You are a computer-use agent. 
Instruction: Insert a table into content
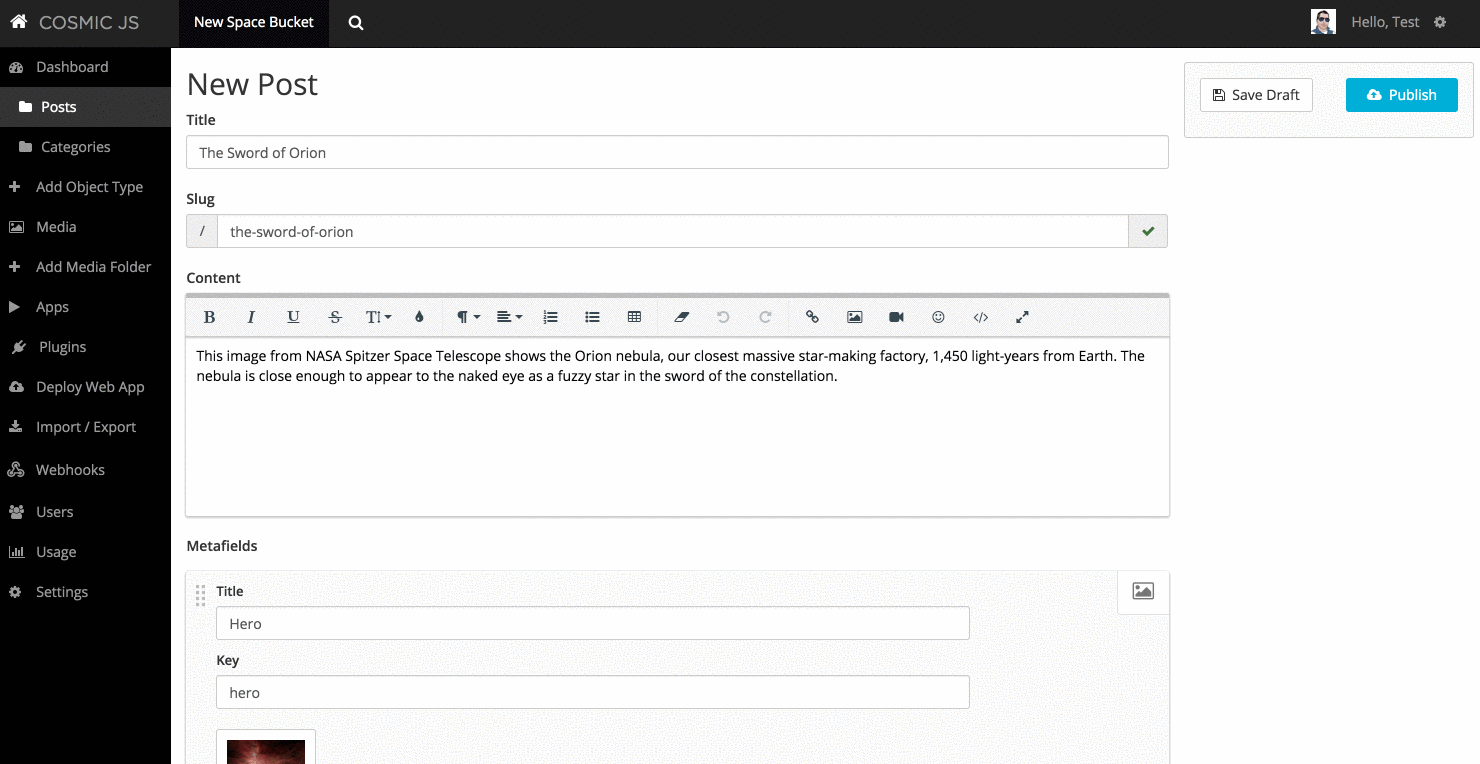pos(634,317)
